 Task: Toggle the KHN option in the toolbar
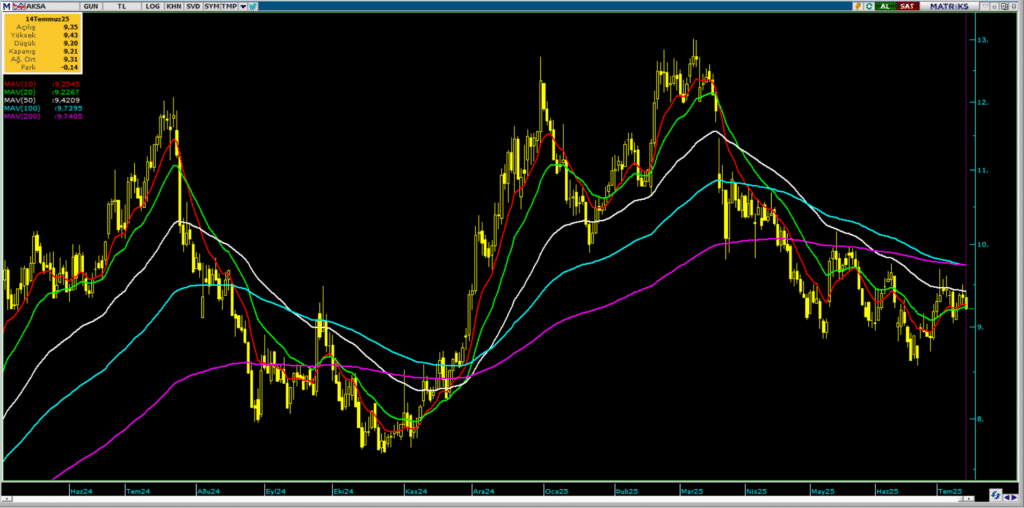(174, 7)
